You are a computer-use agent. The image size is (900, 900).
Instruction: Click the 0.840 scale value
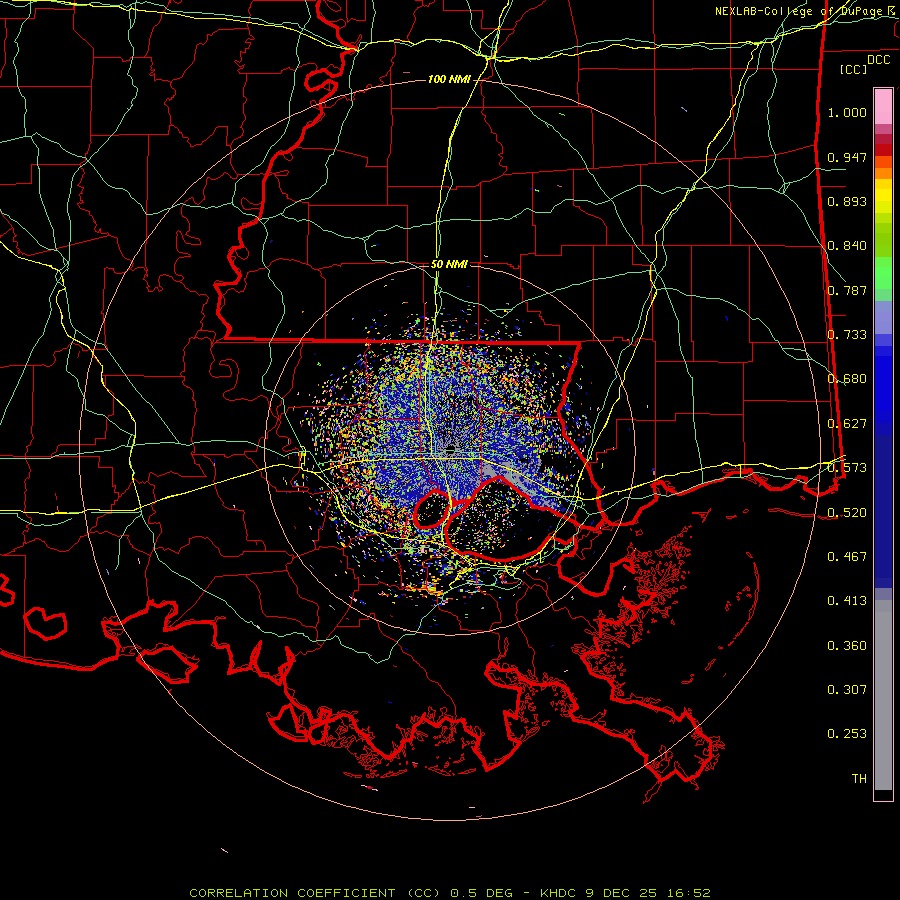[x=847, y=246]
